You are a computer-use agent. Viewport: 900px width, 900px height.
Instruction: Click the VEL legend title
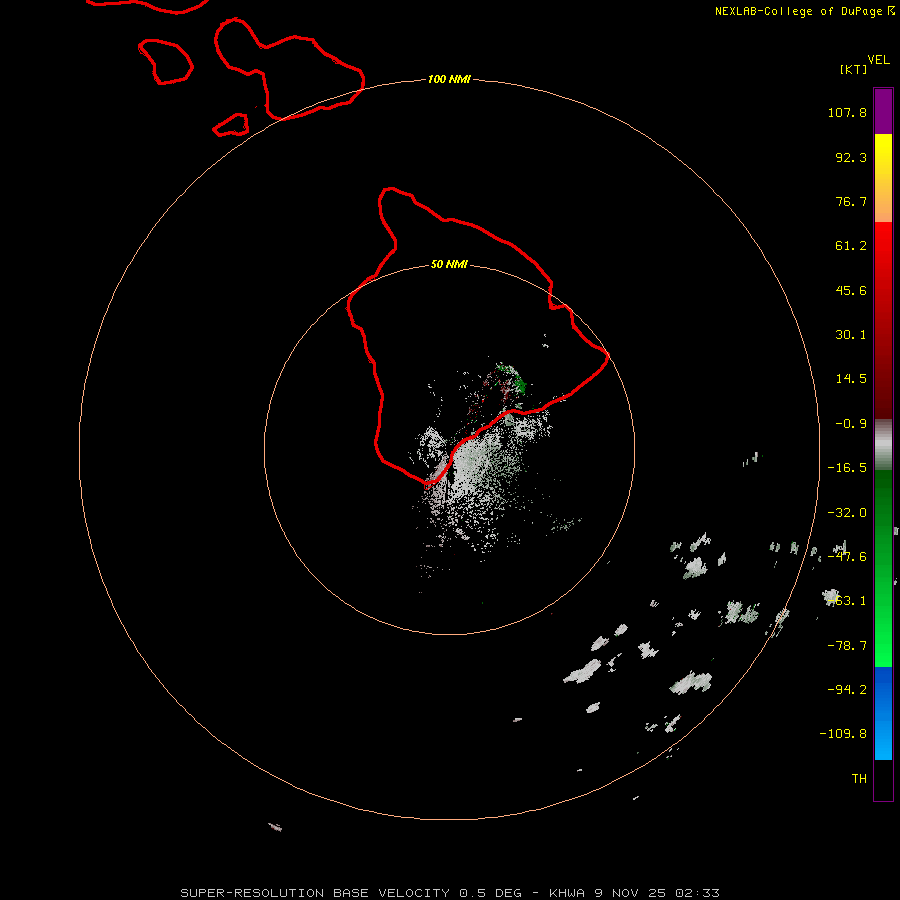click(x=878, y=60)
